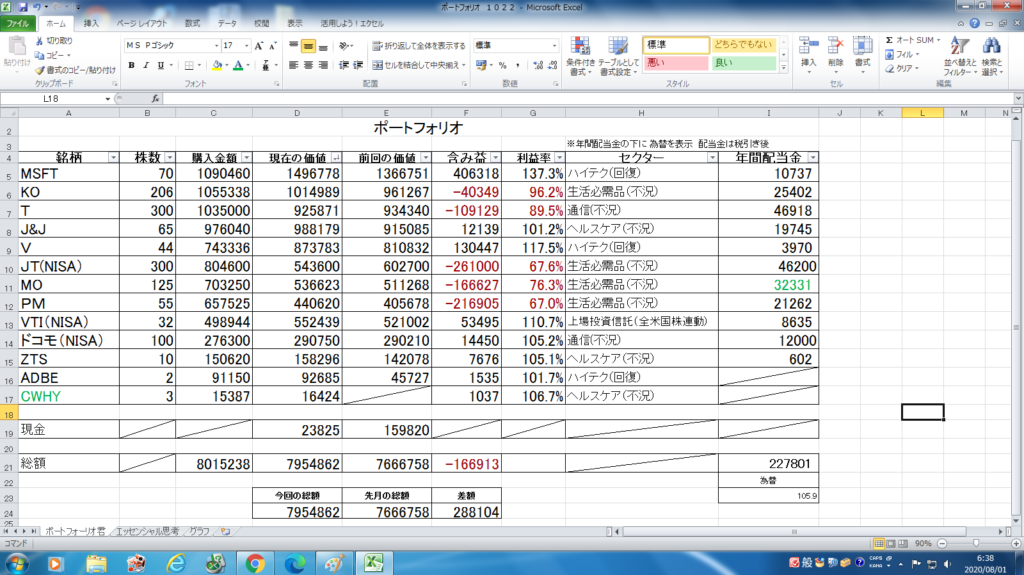Viewport: 1024px width, 575px height.
Task: Increase decimal places
Action: click(537, 65)
